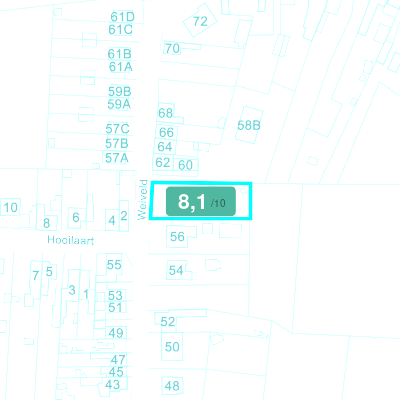Image resolution: width=400 pixels, height=400 pixels.
Task: Select building number 50
Action: tap(172, 347)
